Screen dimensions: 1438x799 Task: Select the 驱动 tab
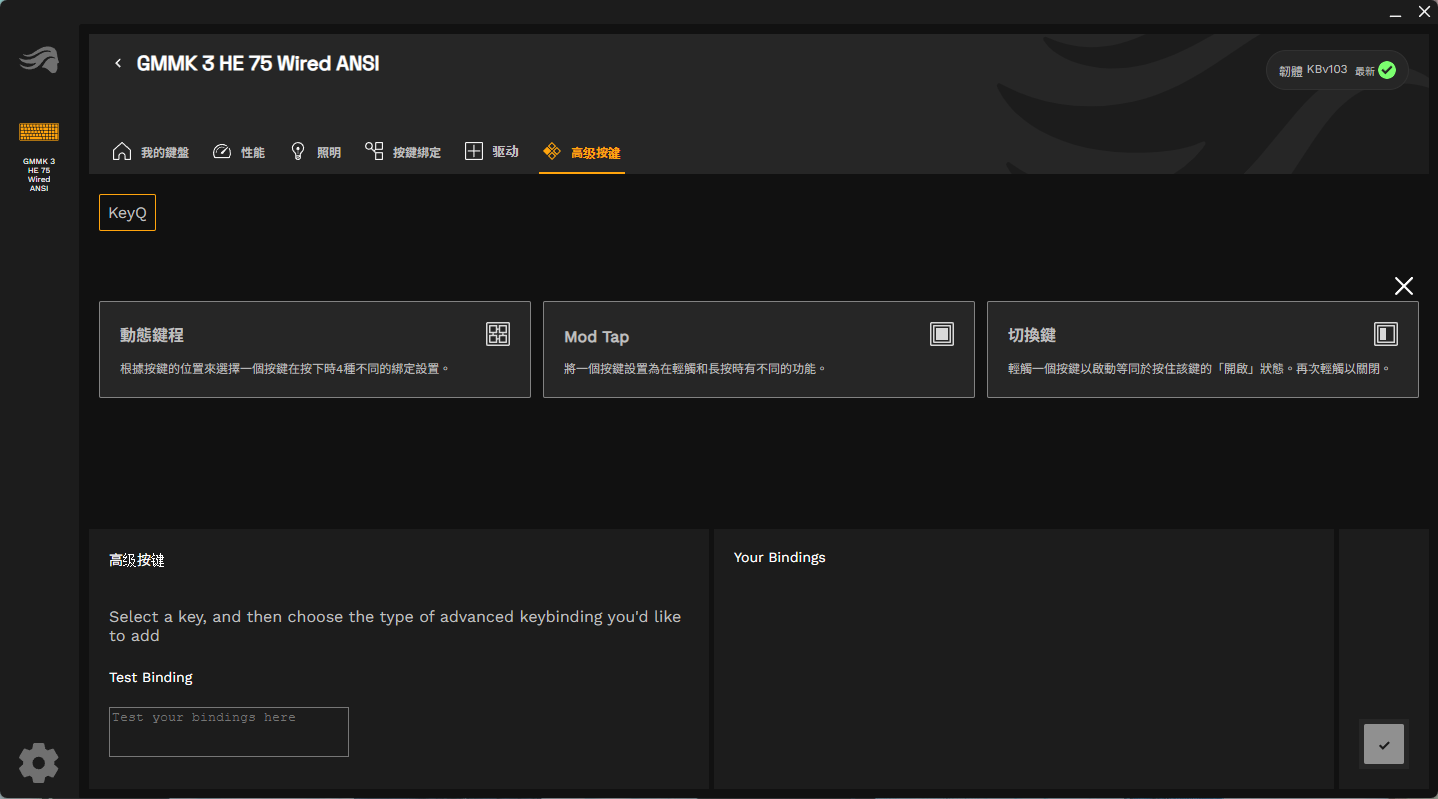[492, 152]
